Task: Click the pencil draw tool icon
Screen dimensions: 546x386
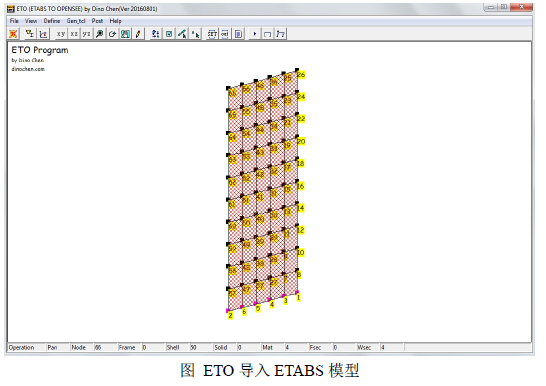Action: click(x=138, y=34)
